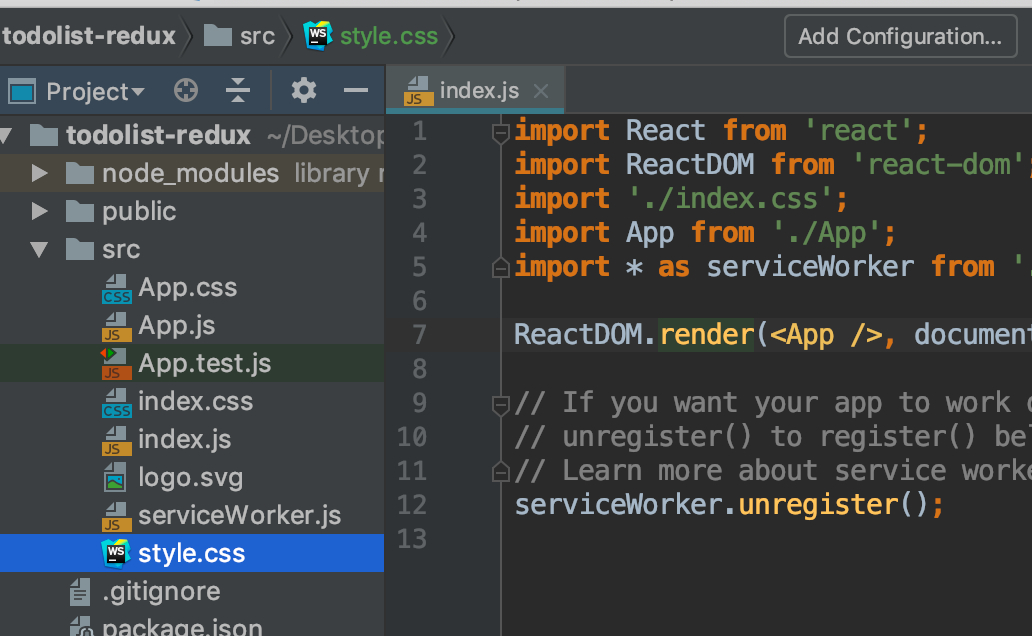The width and height of the screenshot is (1032, 636).
Task: Click the text file icon next to .gitignore
Action: click(x=80, y=592)
